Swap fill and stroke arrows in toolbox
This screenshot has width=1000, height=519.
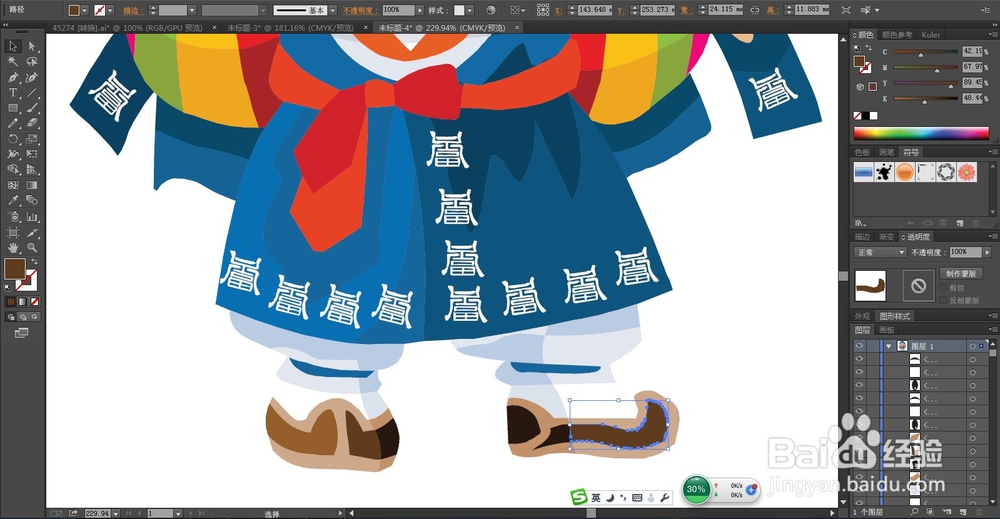(34, 261)
